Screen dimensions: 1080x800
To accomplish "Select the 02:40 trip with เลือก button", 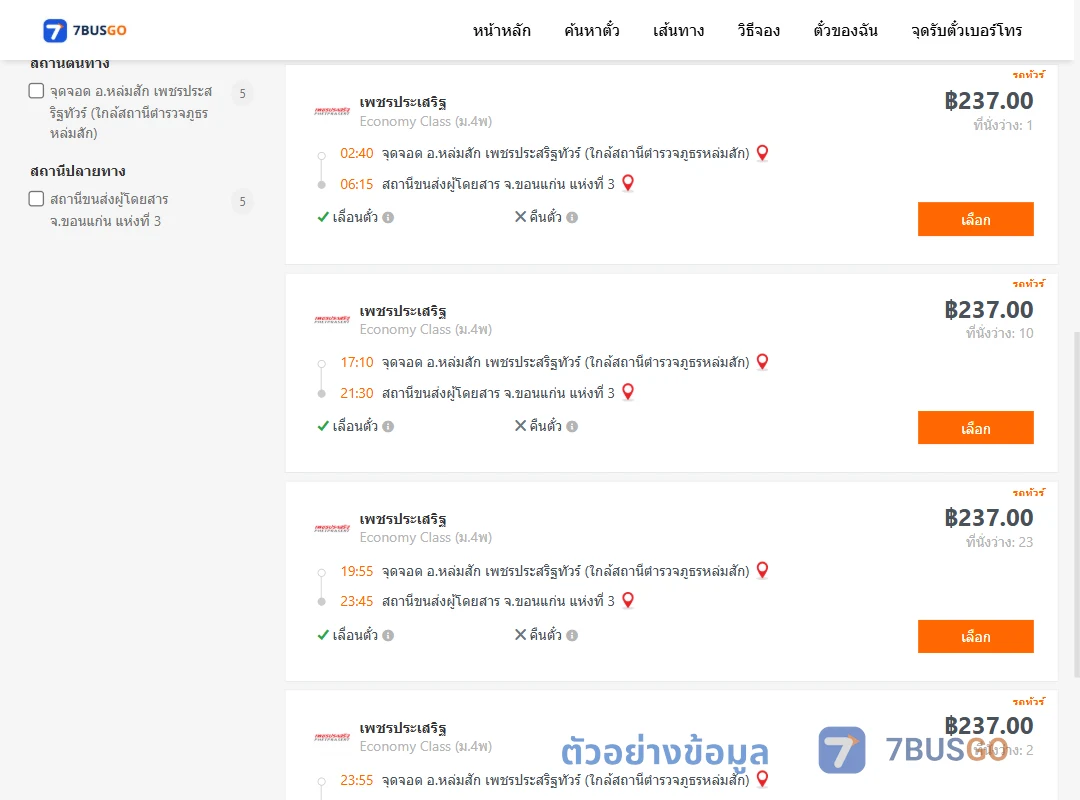I will [975, 219].
